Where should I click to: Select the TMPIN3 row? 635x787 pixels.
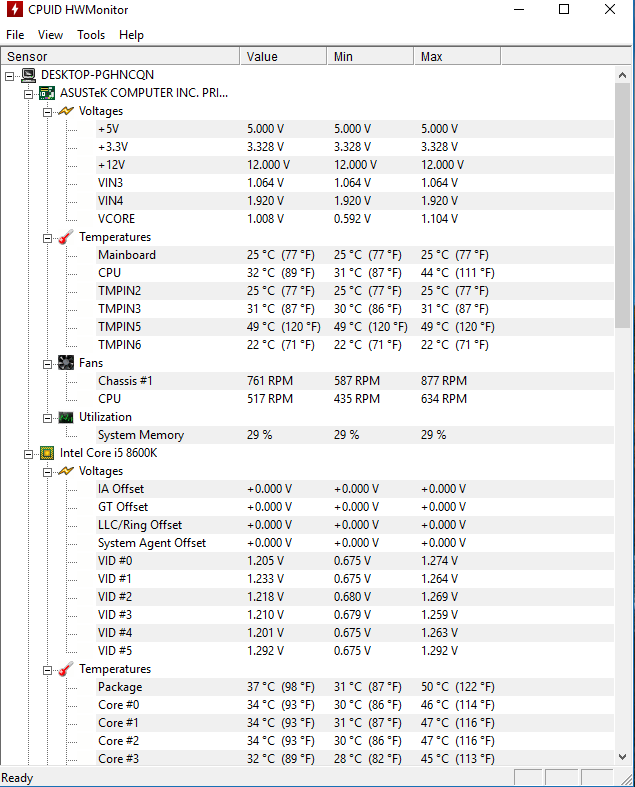pos(355,309)
